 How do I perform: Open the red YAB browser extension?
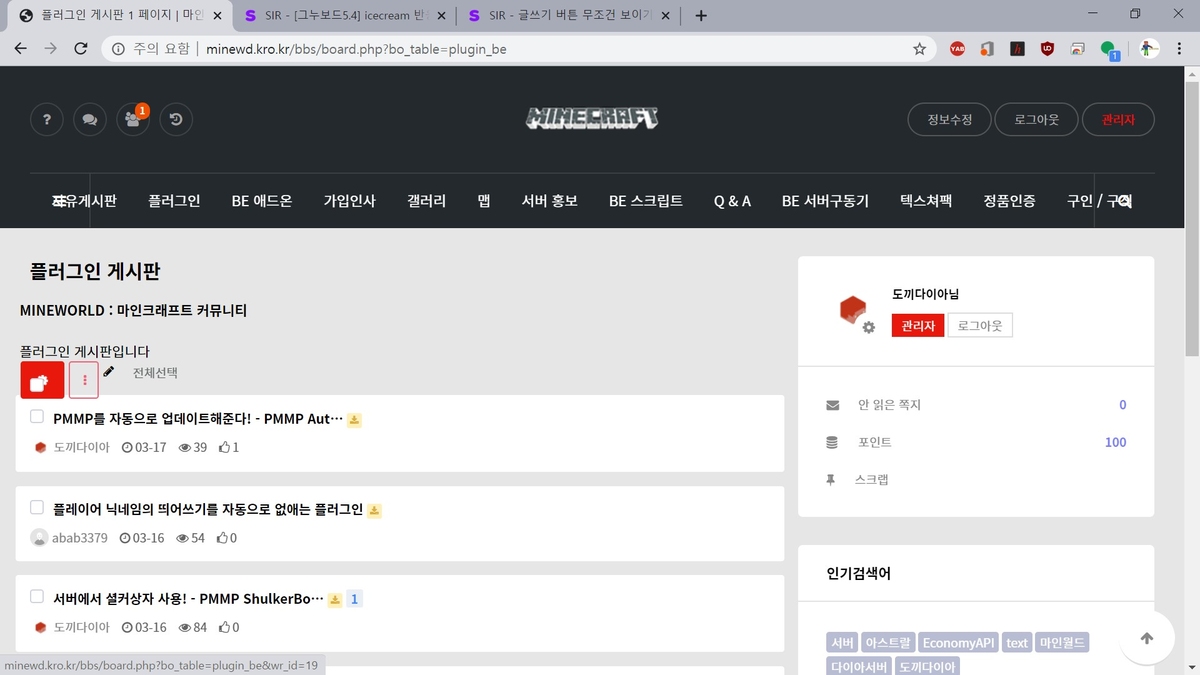tap(957, 48)
